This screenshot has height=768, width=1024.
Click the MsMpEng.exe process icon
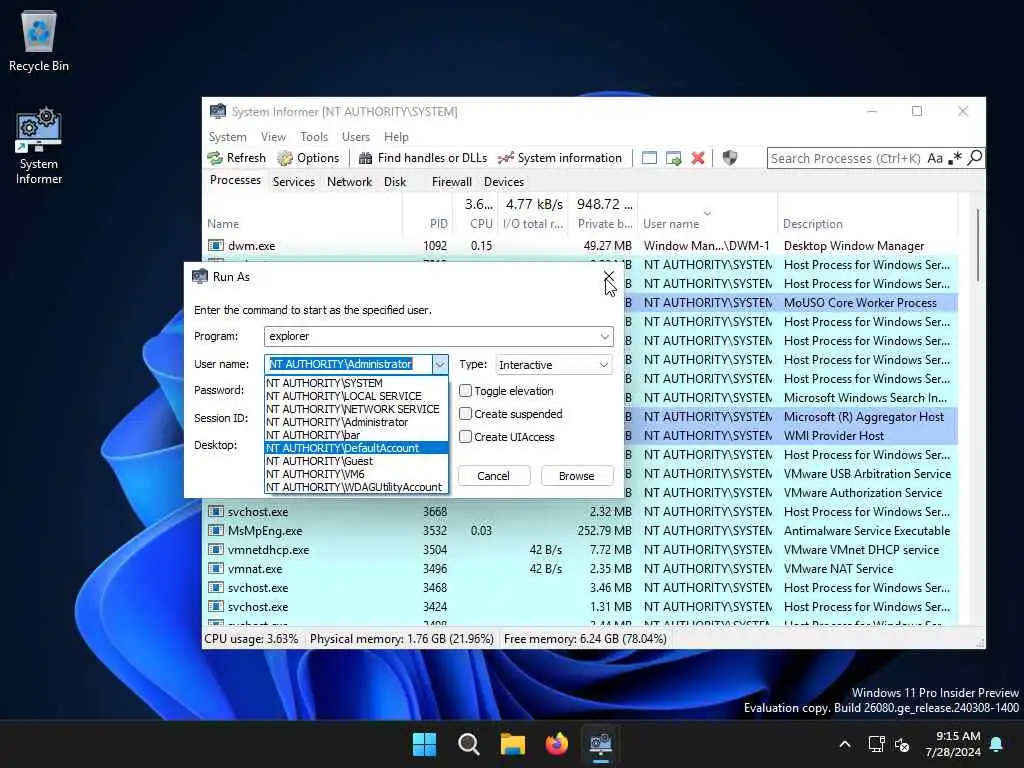(216, 530)
